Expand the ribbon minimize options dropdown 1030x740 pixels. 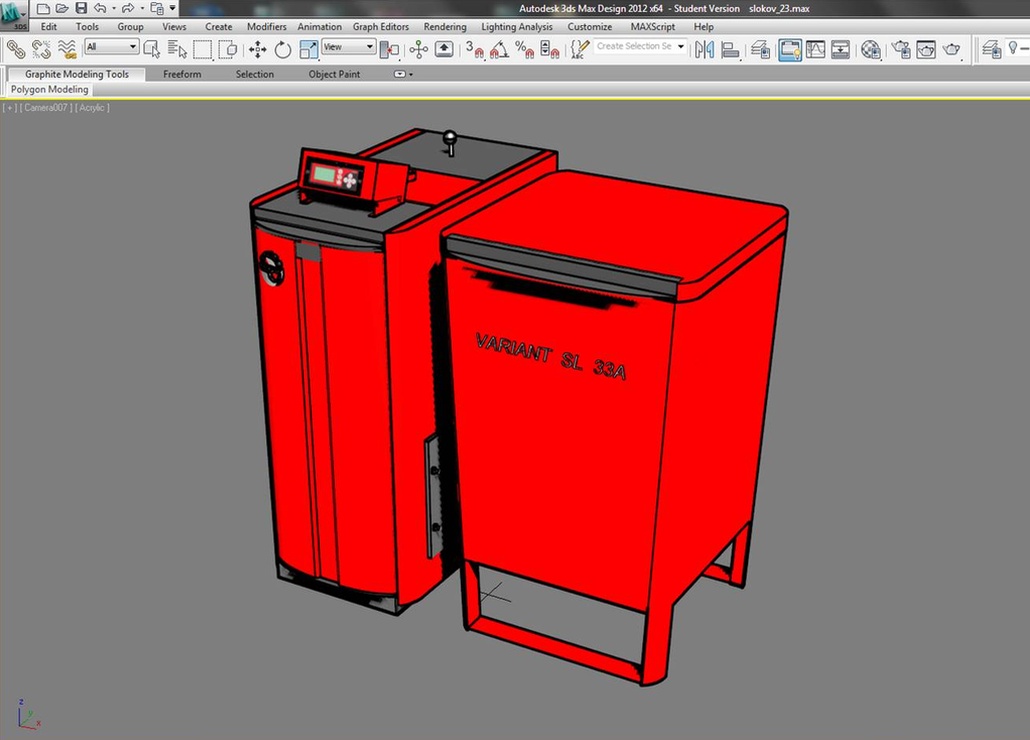pyautogui.click(x=403, y=74)
